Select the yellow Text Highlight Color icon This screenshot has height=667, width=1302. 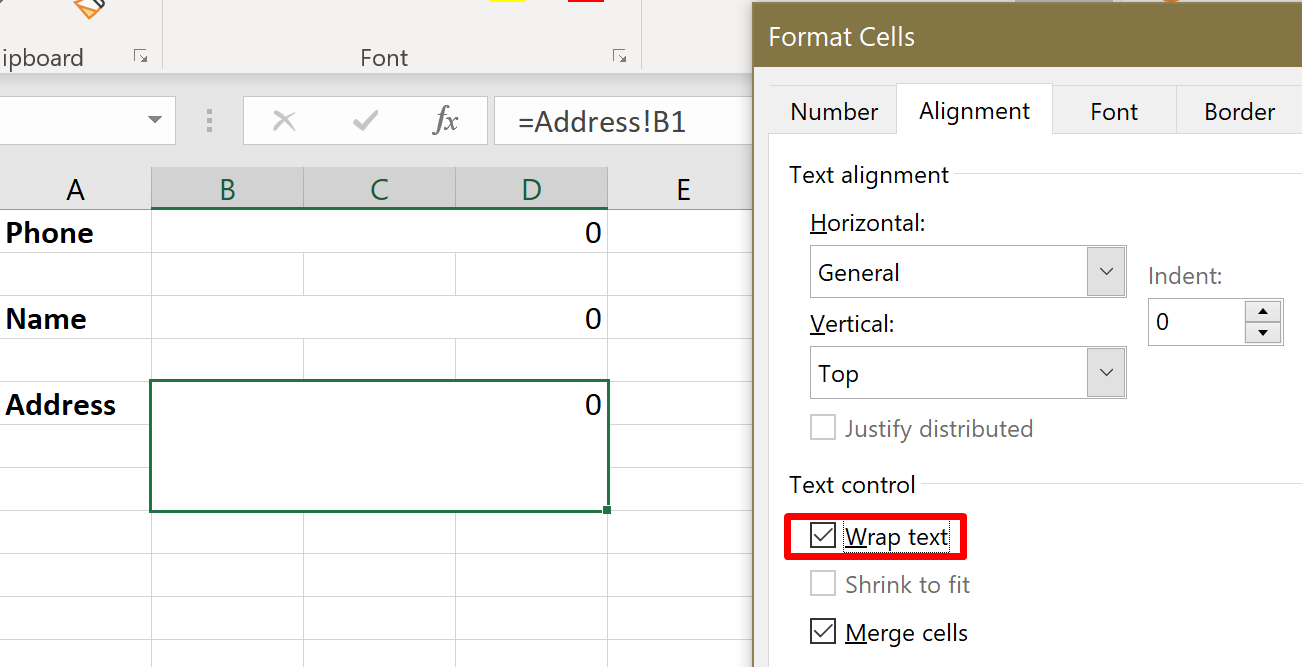point(507,3)
